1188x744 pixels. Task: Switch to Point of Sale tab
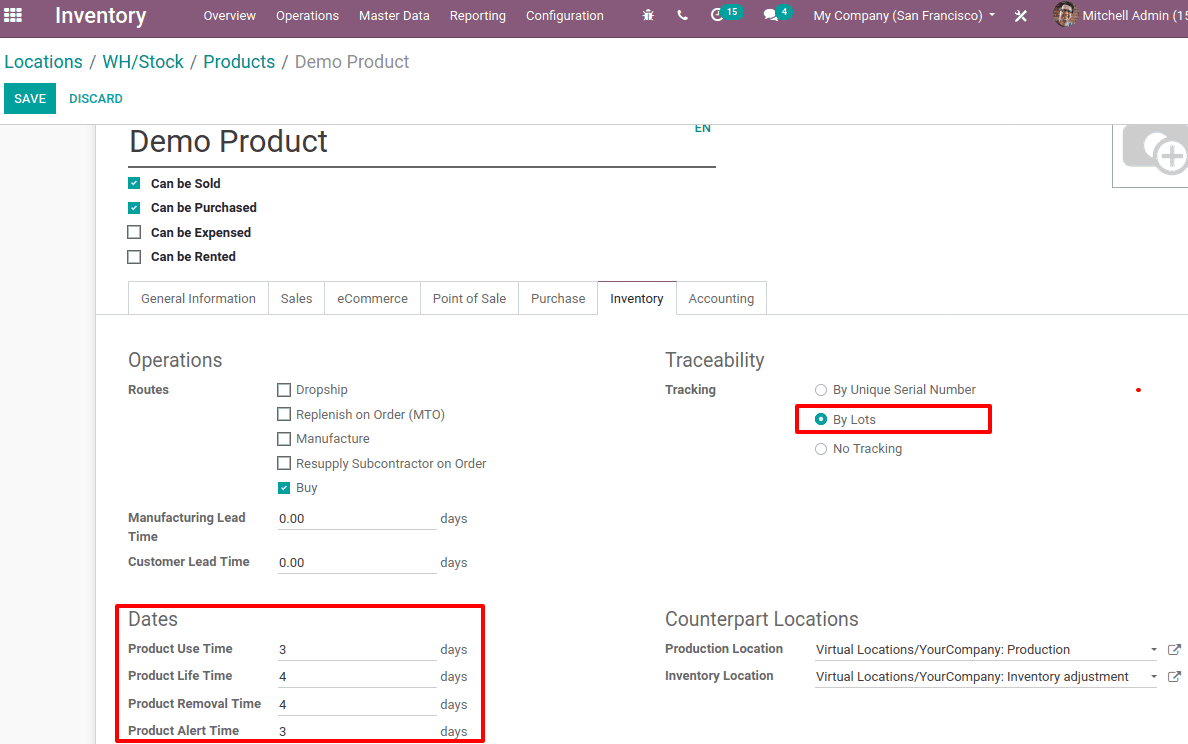click(469, 299)
